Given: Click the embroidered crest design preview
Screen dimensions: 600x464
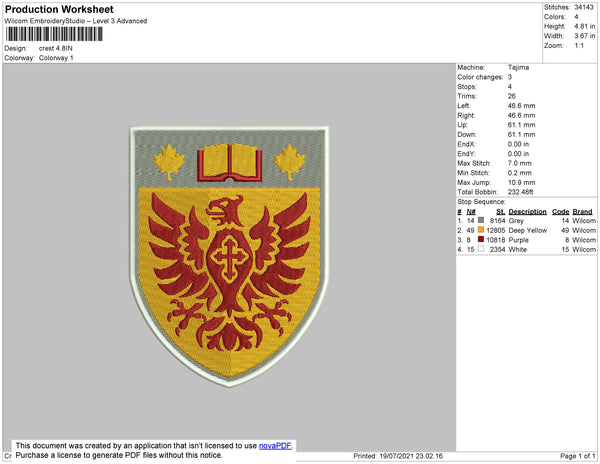Looking at the screenshot, I should point(229,256).
